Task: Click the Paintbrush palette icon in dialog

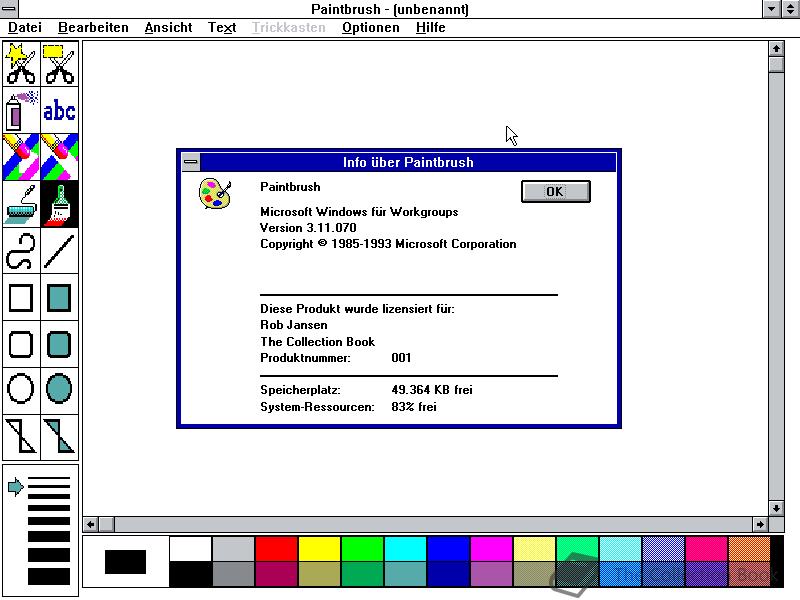Action: (x=215, y=193)
